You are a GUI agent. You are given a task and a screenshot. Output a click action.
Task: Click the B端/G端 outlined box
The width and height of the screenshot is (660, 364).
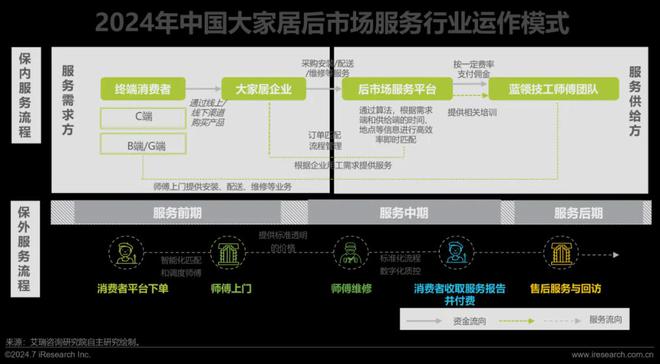click(143, 144)
